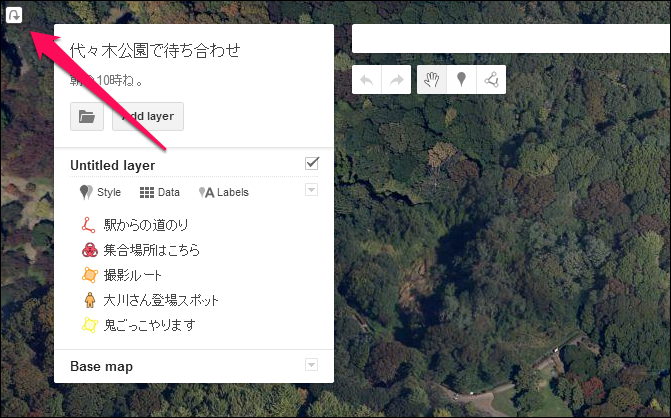The width and height of the screenshot is (671, 418).
Task: Redo the action with the forward arrow
Action: 396,80
